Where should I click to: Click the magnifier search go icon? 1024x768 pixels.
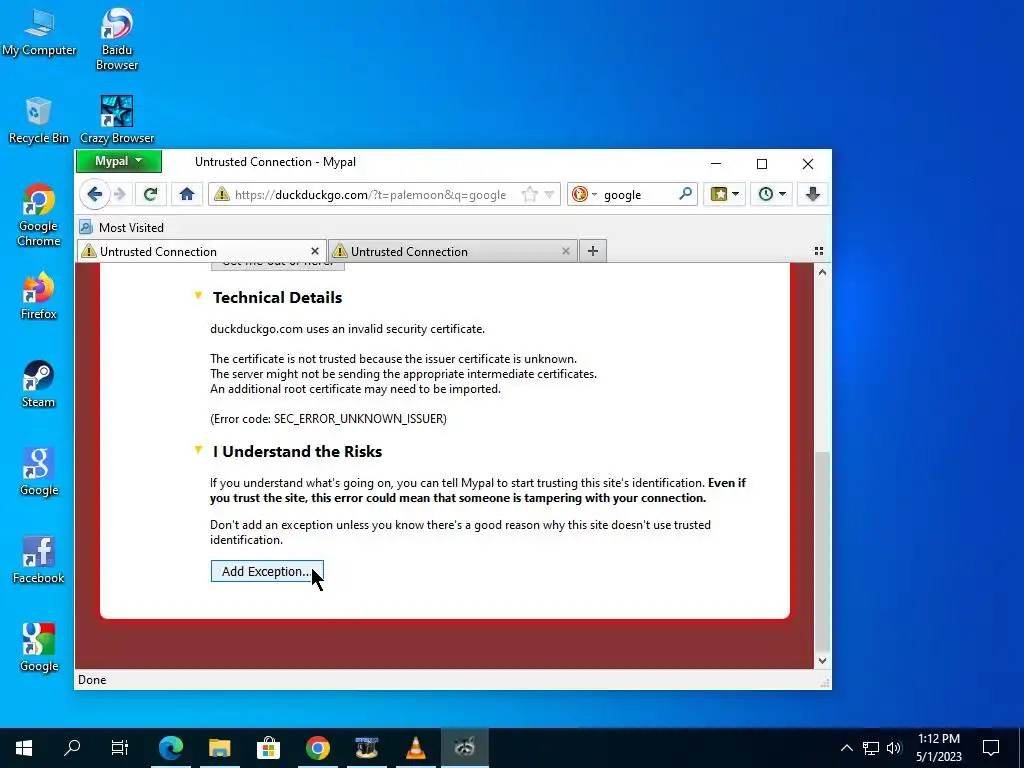(685, 194)
